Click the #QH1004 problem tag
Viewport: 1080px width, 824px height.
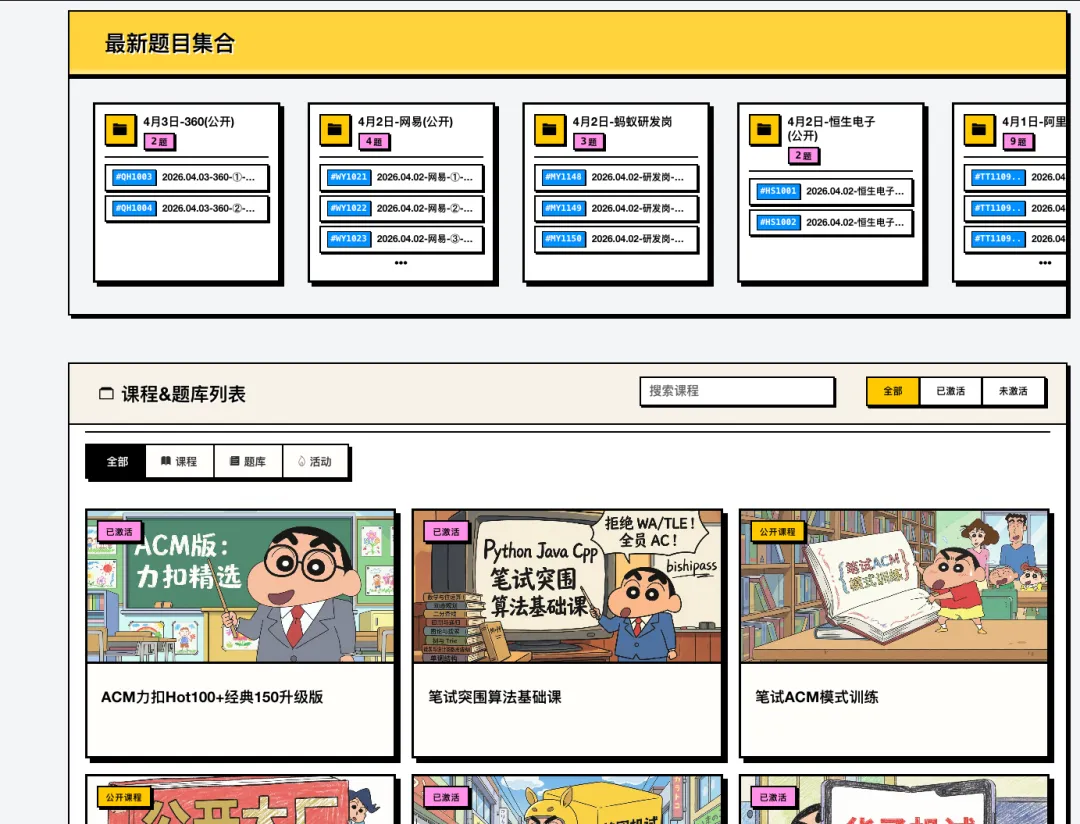pos(134,208)
